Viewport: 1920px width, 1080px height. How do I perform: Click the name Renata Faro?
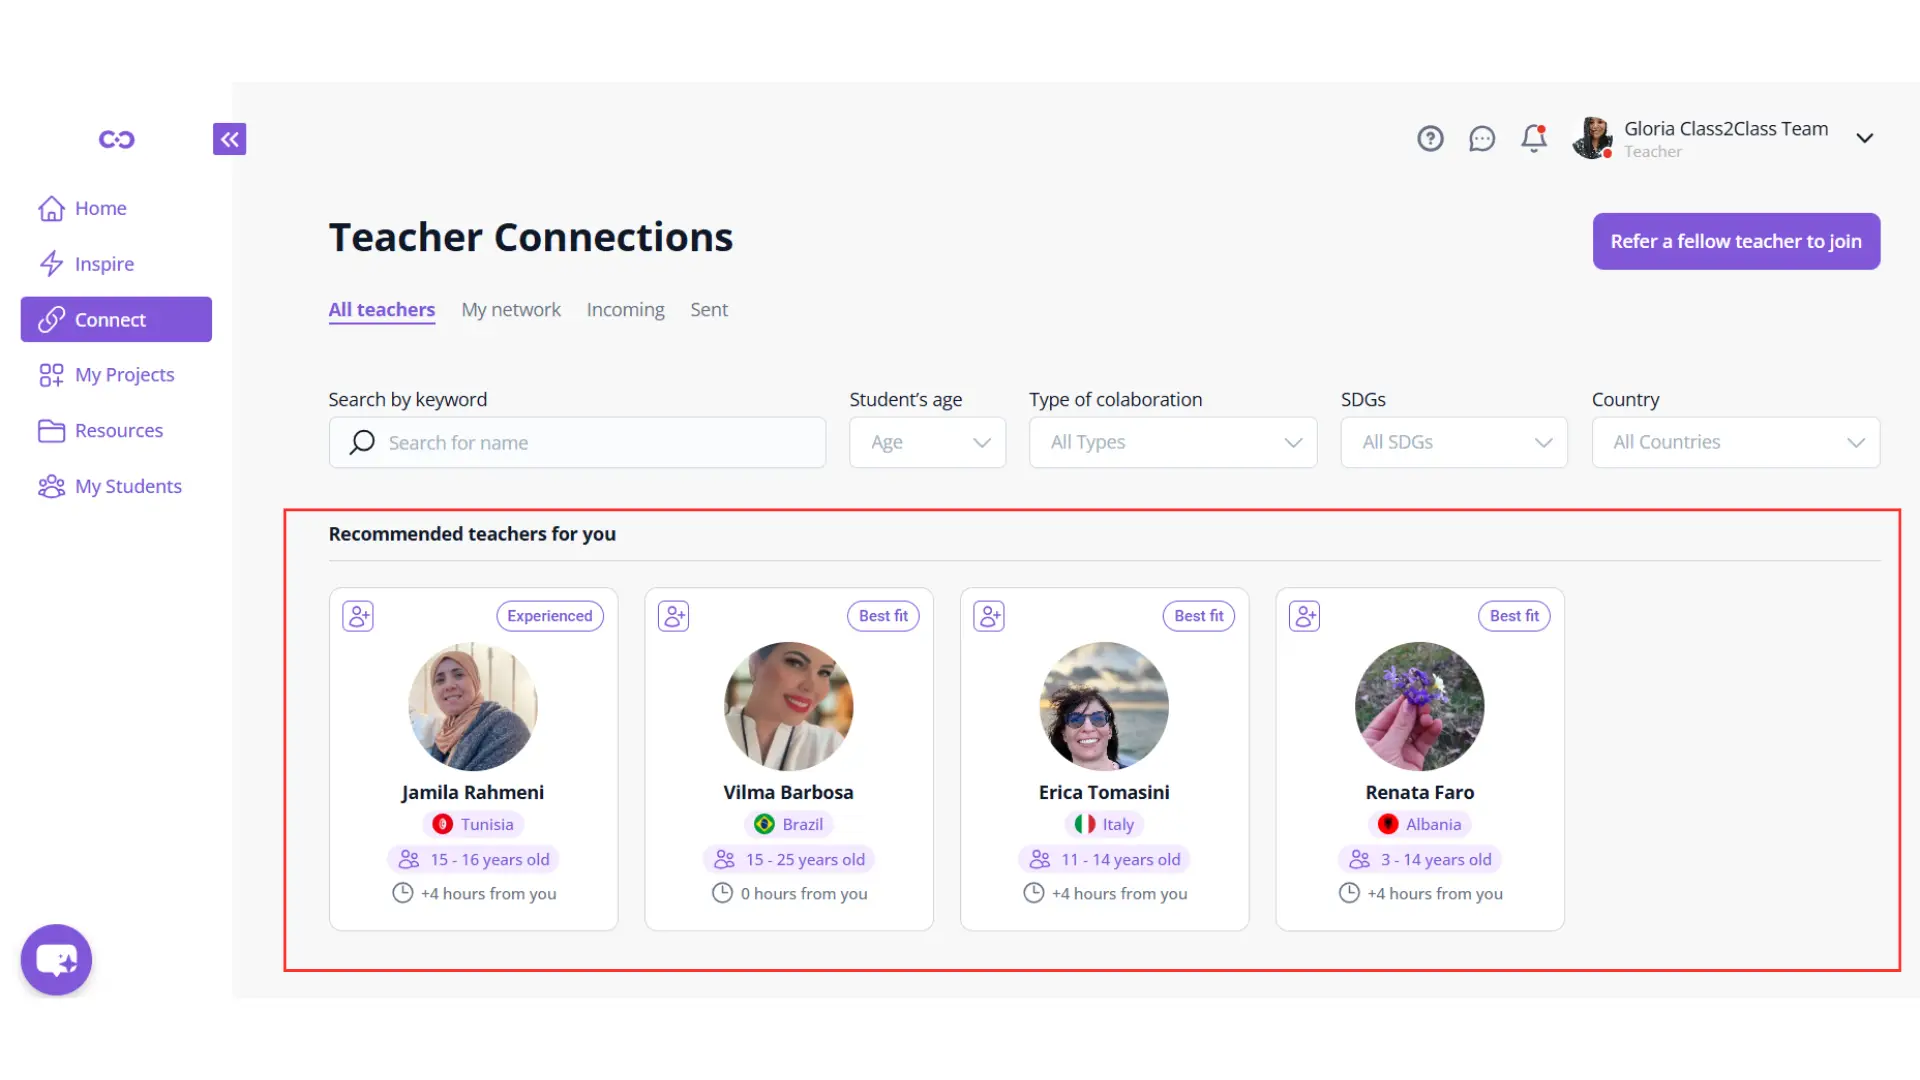pyautogui.click(x=1420, y=792)
